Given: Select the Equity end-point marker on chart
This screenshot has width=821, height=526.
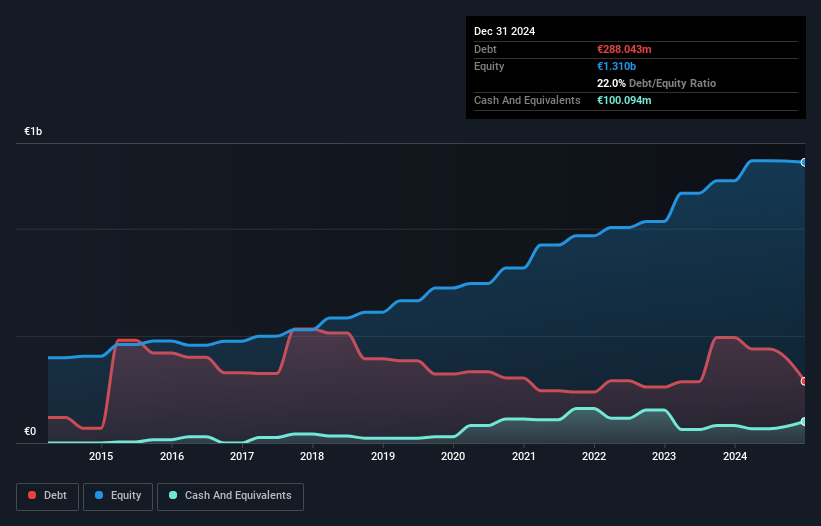Looking at the screenshot, I should tap(804, 163).
